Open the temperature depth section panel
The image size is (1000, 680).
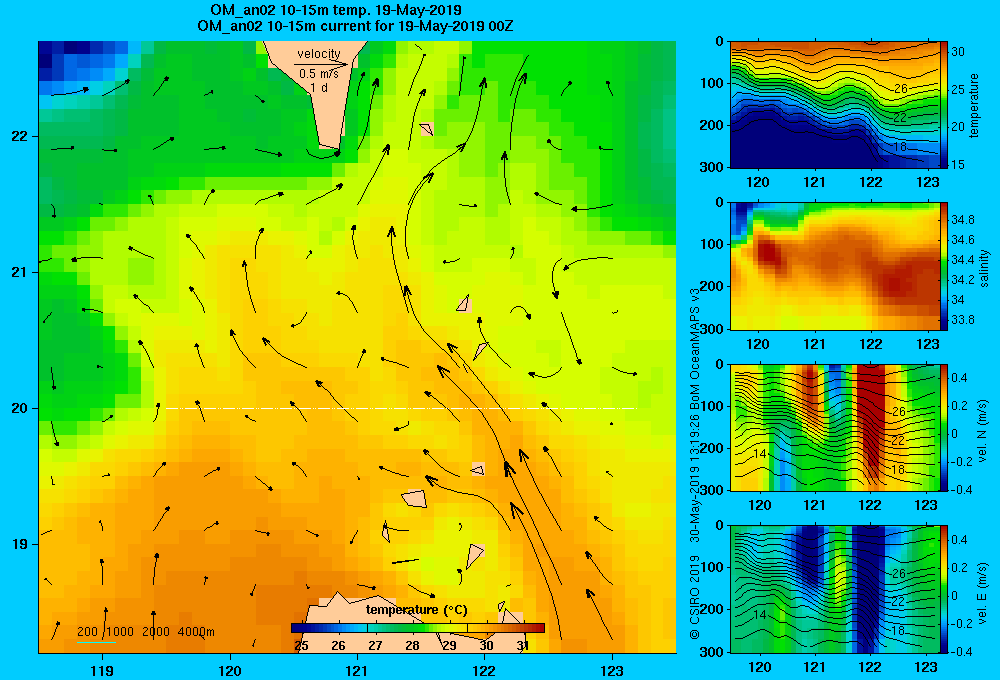(835, 105)
